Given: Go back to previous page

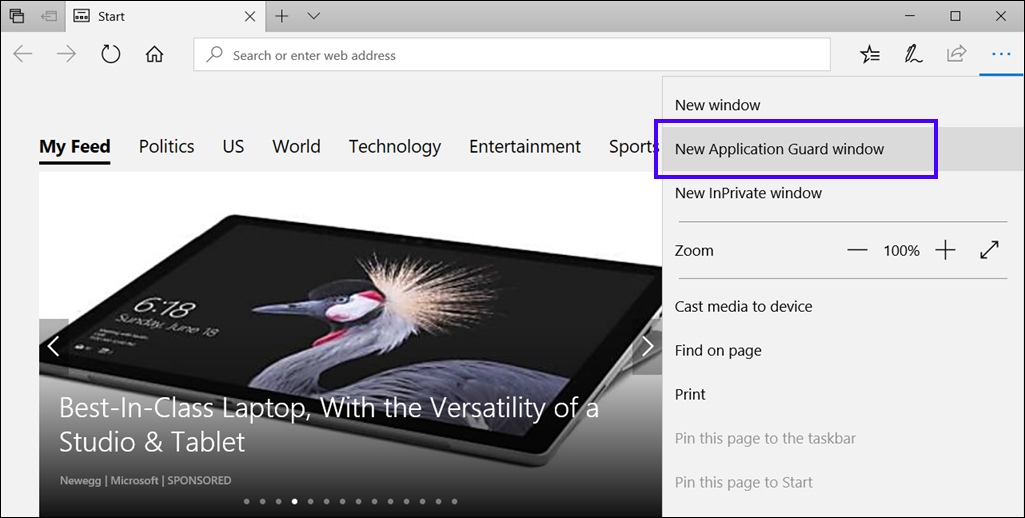Looking at the screenshot, I should click(x=23, y=54).
